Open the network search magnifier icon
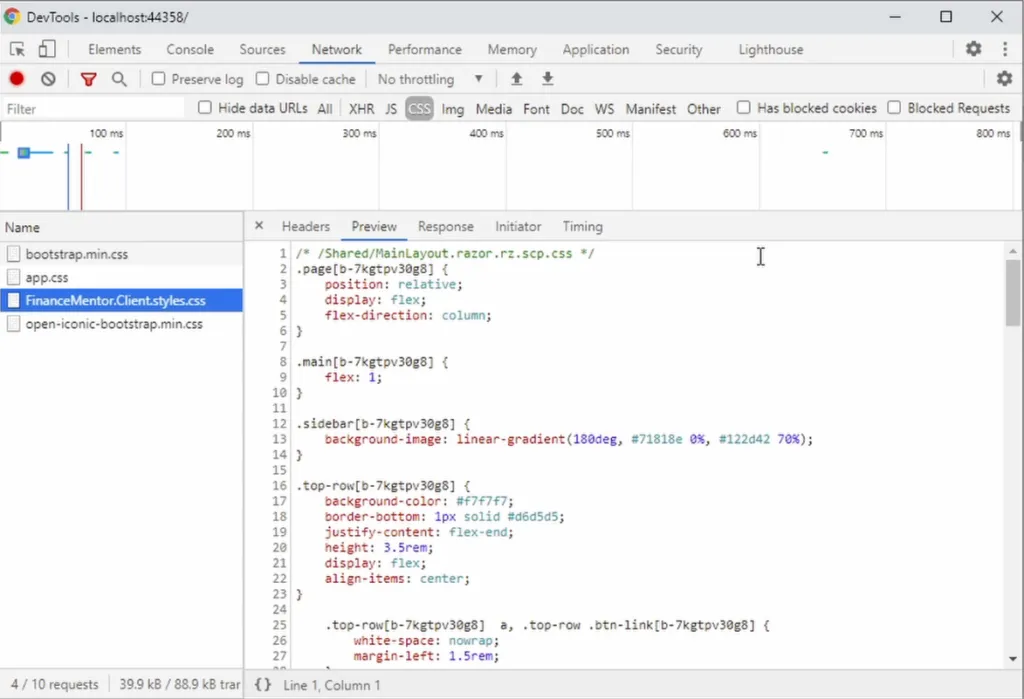The width and height of the screenshot is (1024, 699). [119, 79]
